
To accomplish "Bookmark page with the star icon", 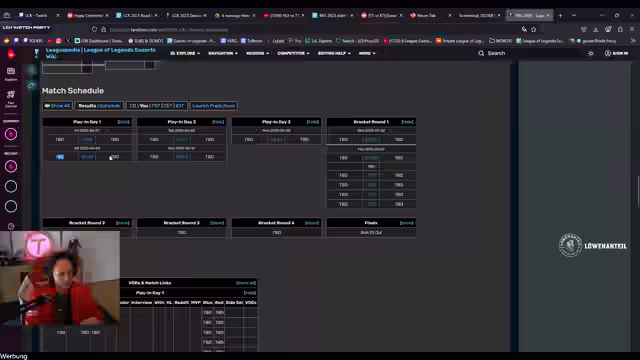I will 533,29.
